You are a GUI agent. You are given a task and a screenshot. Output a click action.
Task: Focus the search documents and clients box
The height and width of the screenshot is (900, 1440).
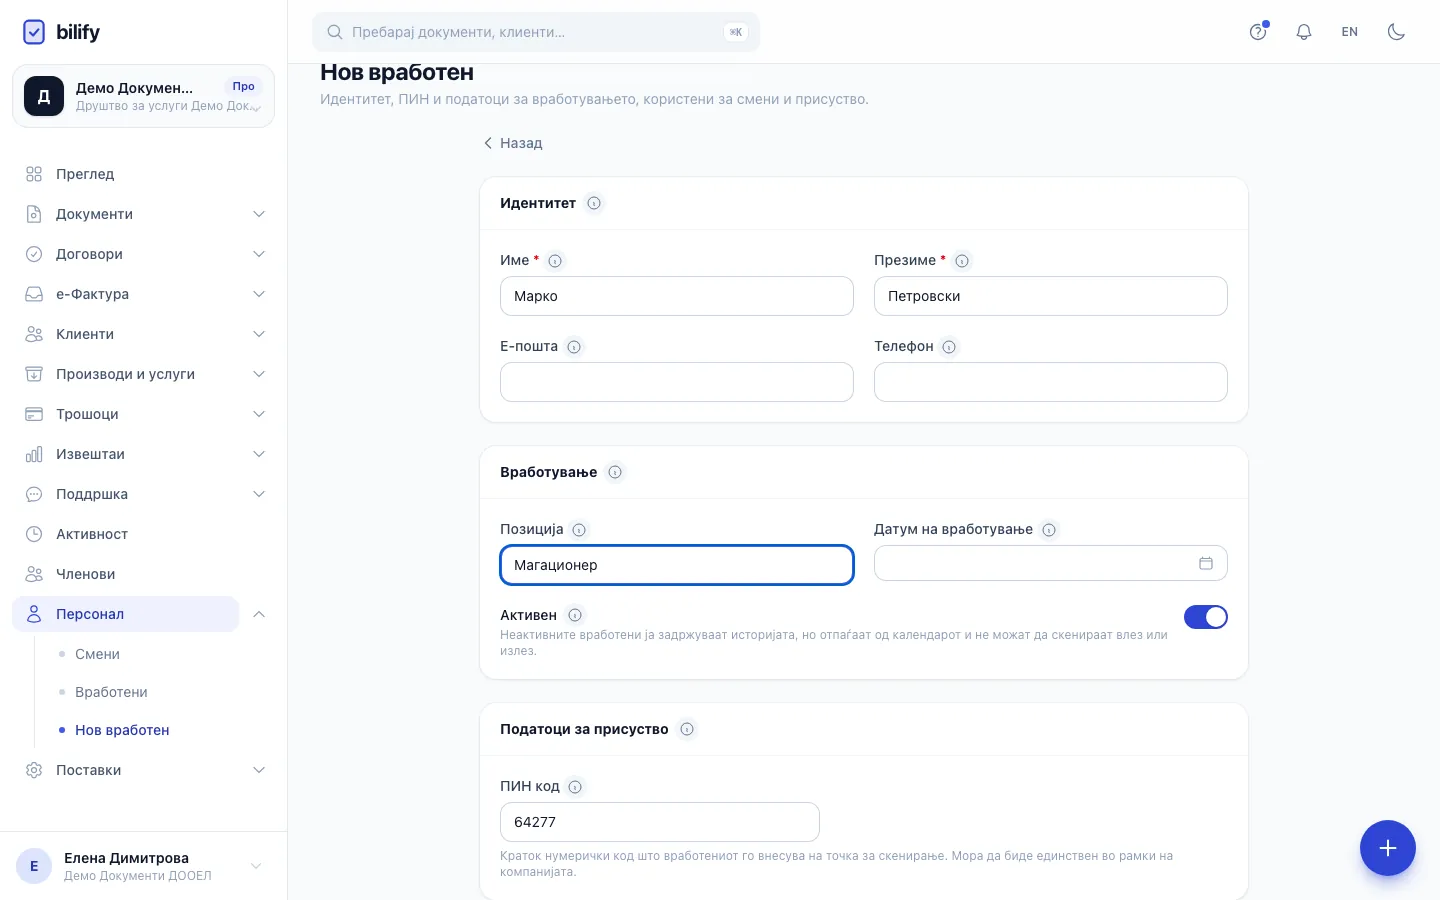click(x=536, y=32)
